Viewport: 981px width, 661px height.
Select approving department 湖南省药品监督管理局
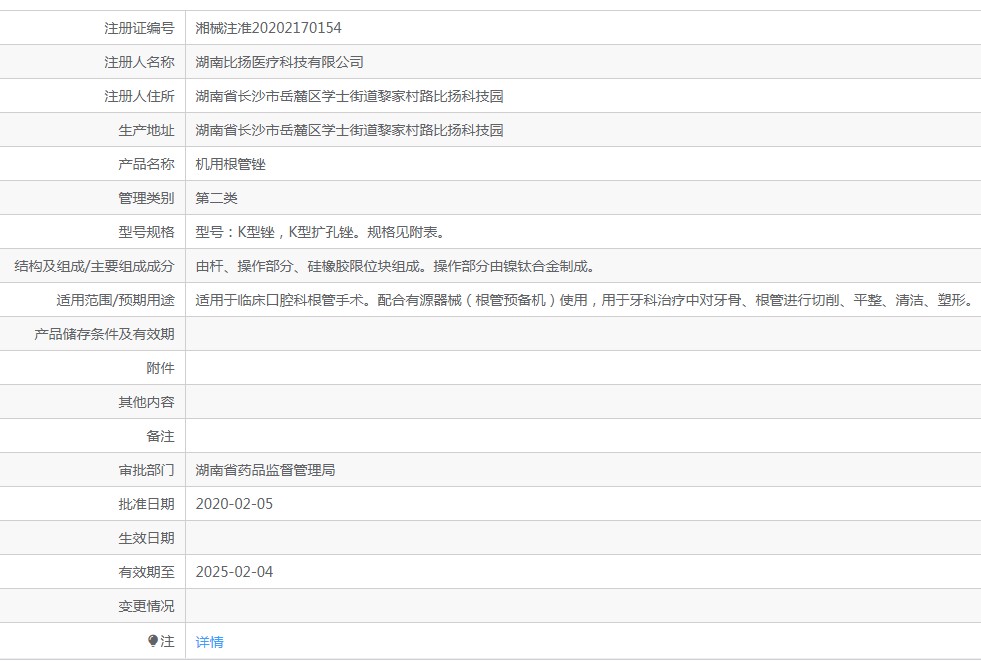point(265,470)
